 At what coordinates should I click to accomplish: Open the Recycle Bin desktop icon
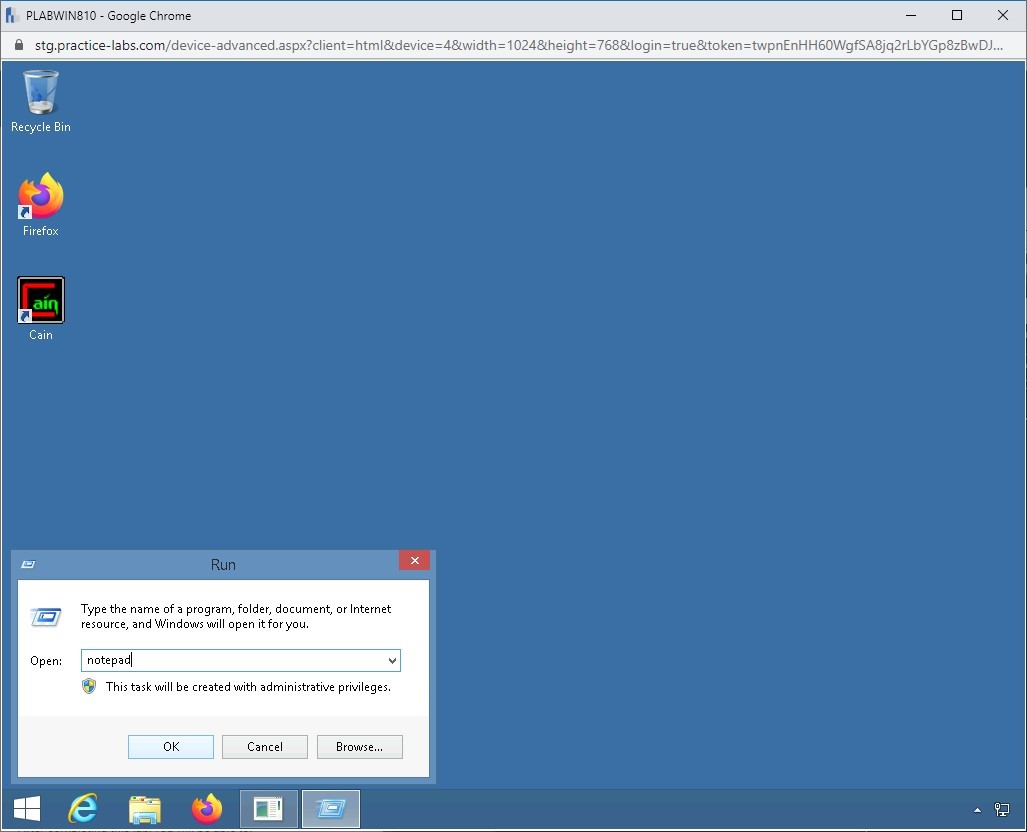(41, 93)
